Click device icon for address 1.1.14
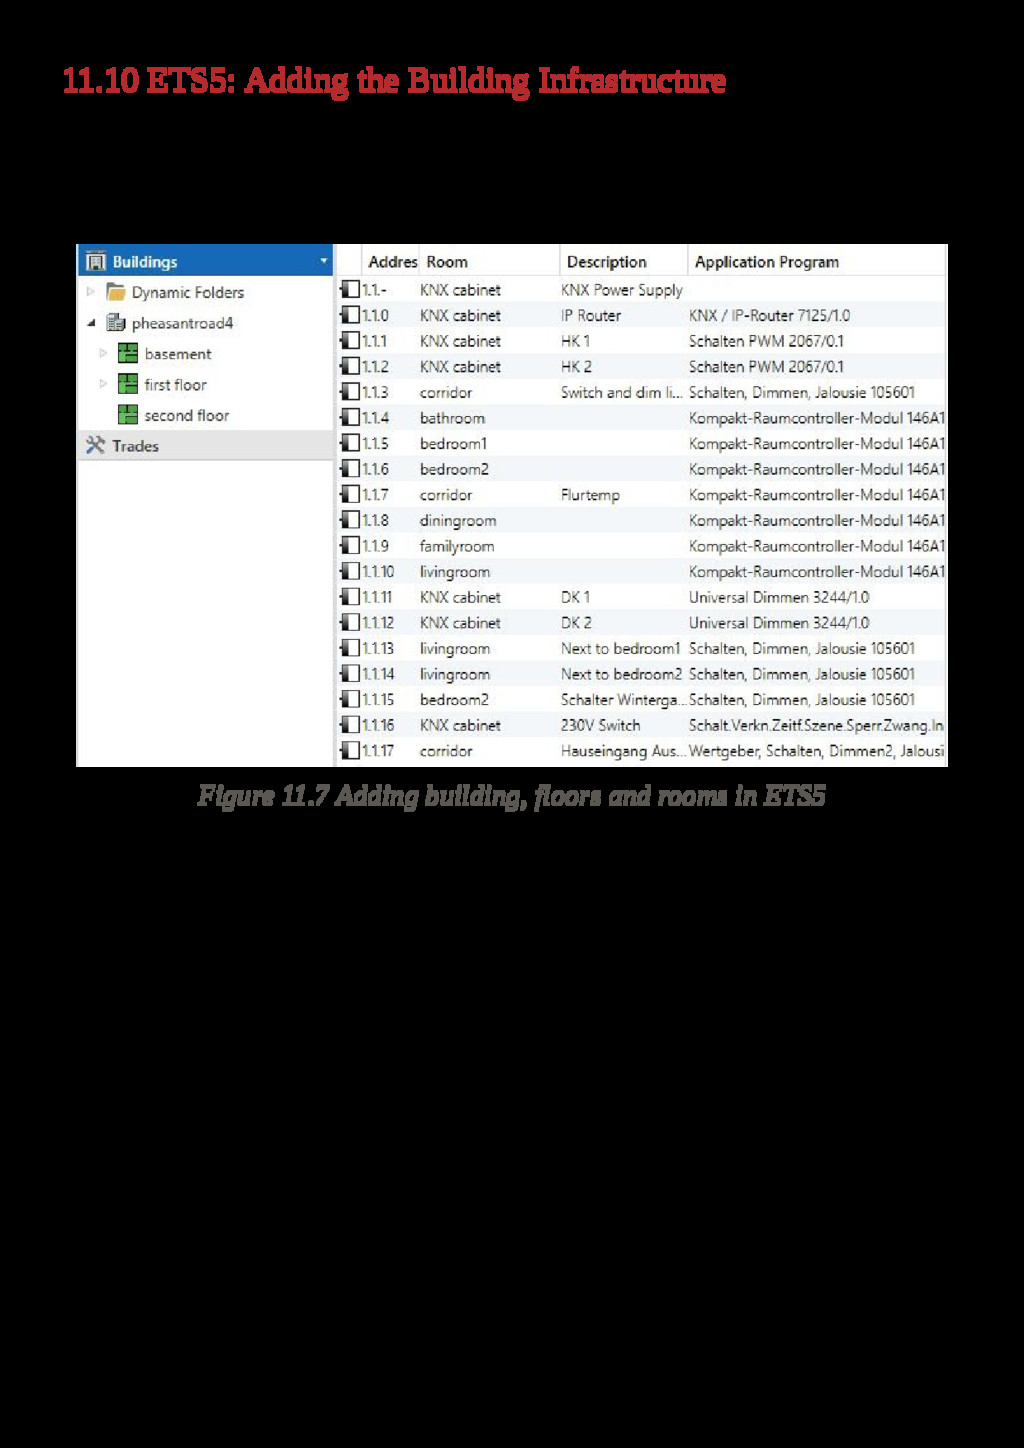This screenshot has width=1024, height=1448. click(349, 674)
